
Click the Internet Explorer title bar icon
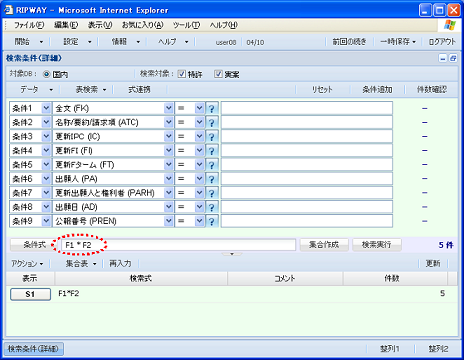(x=8, y=10)
